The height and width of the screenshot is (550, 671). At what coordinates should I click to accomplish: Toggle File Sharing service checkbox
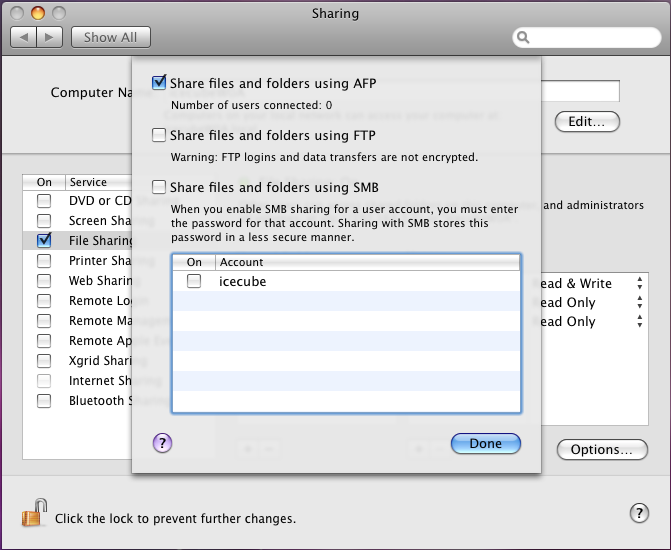44,241
